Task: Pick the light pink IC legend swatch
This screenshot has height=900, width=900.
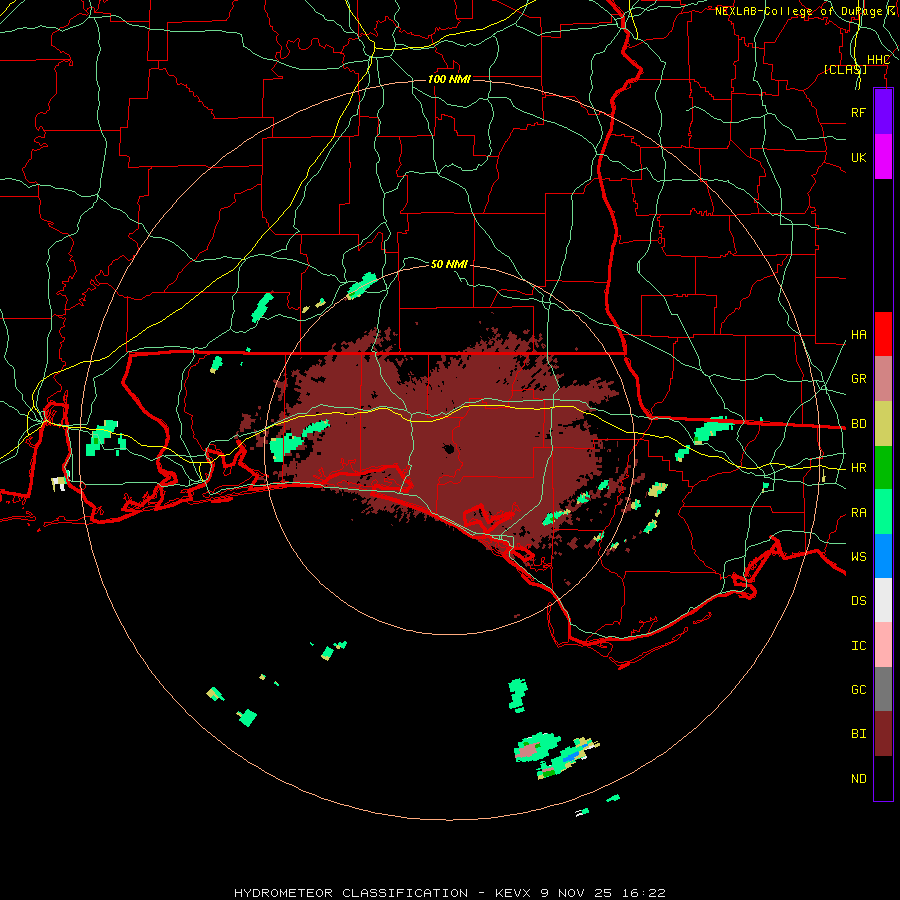Action: click(883, 645)
